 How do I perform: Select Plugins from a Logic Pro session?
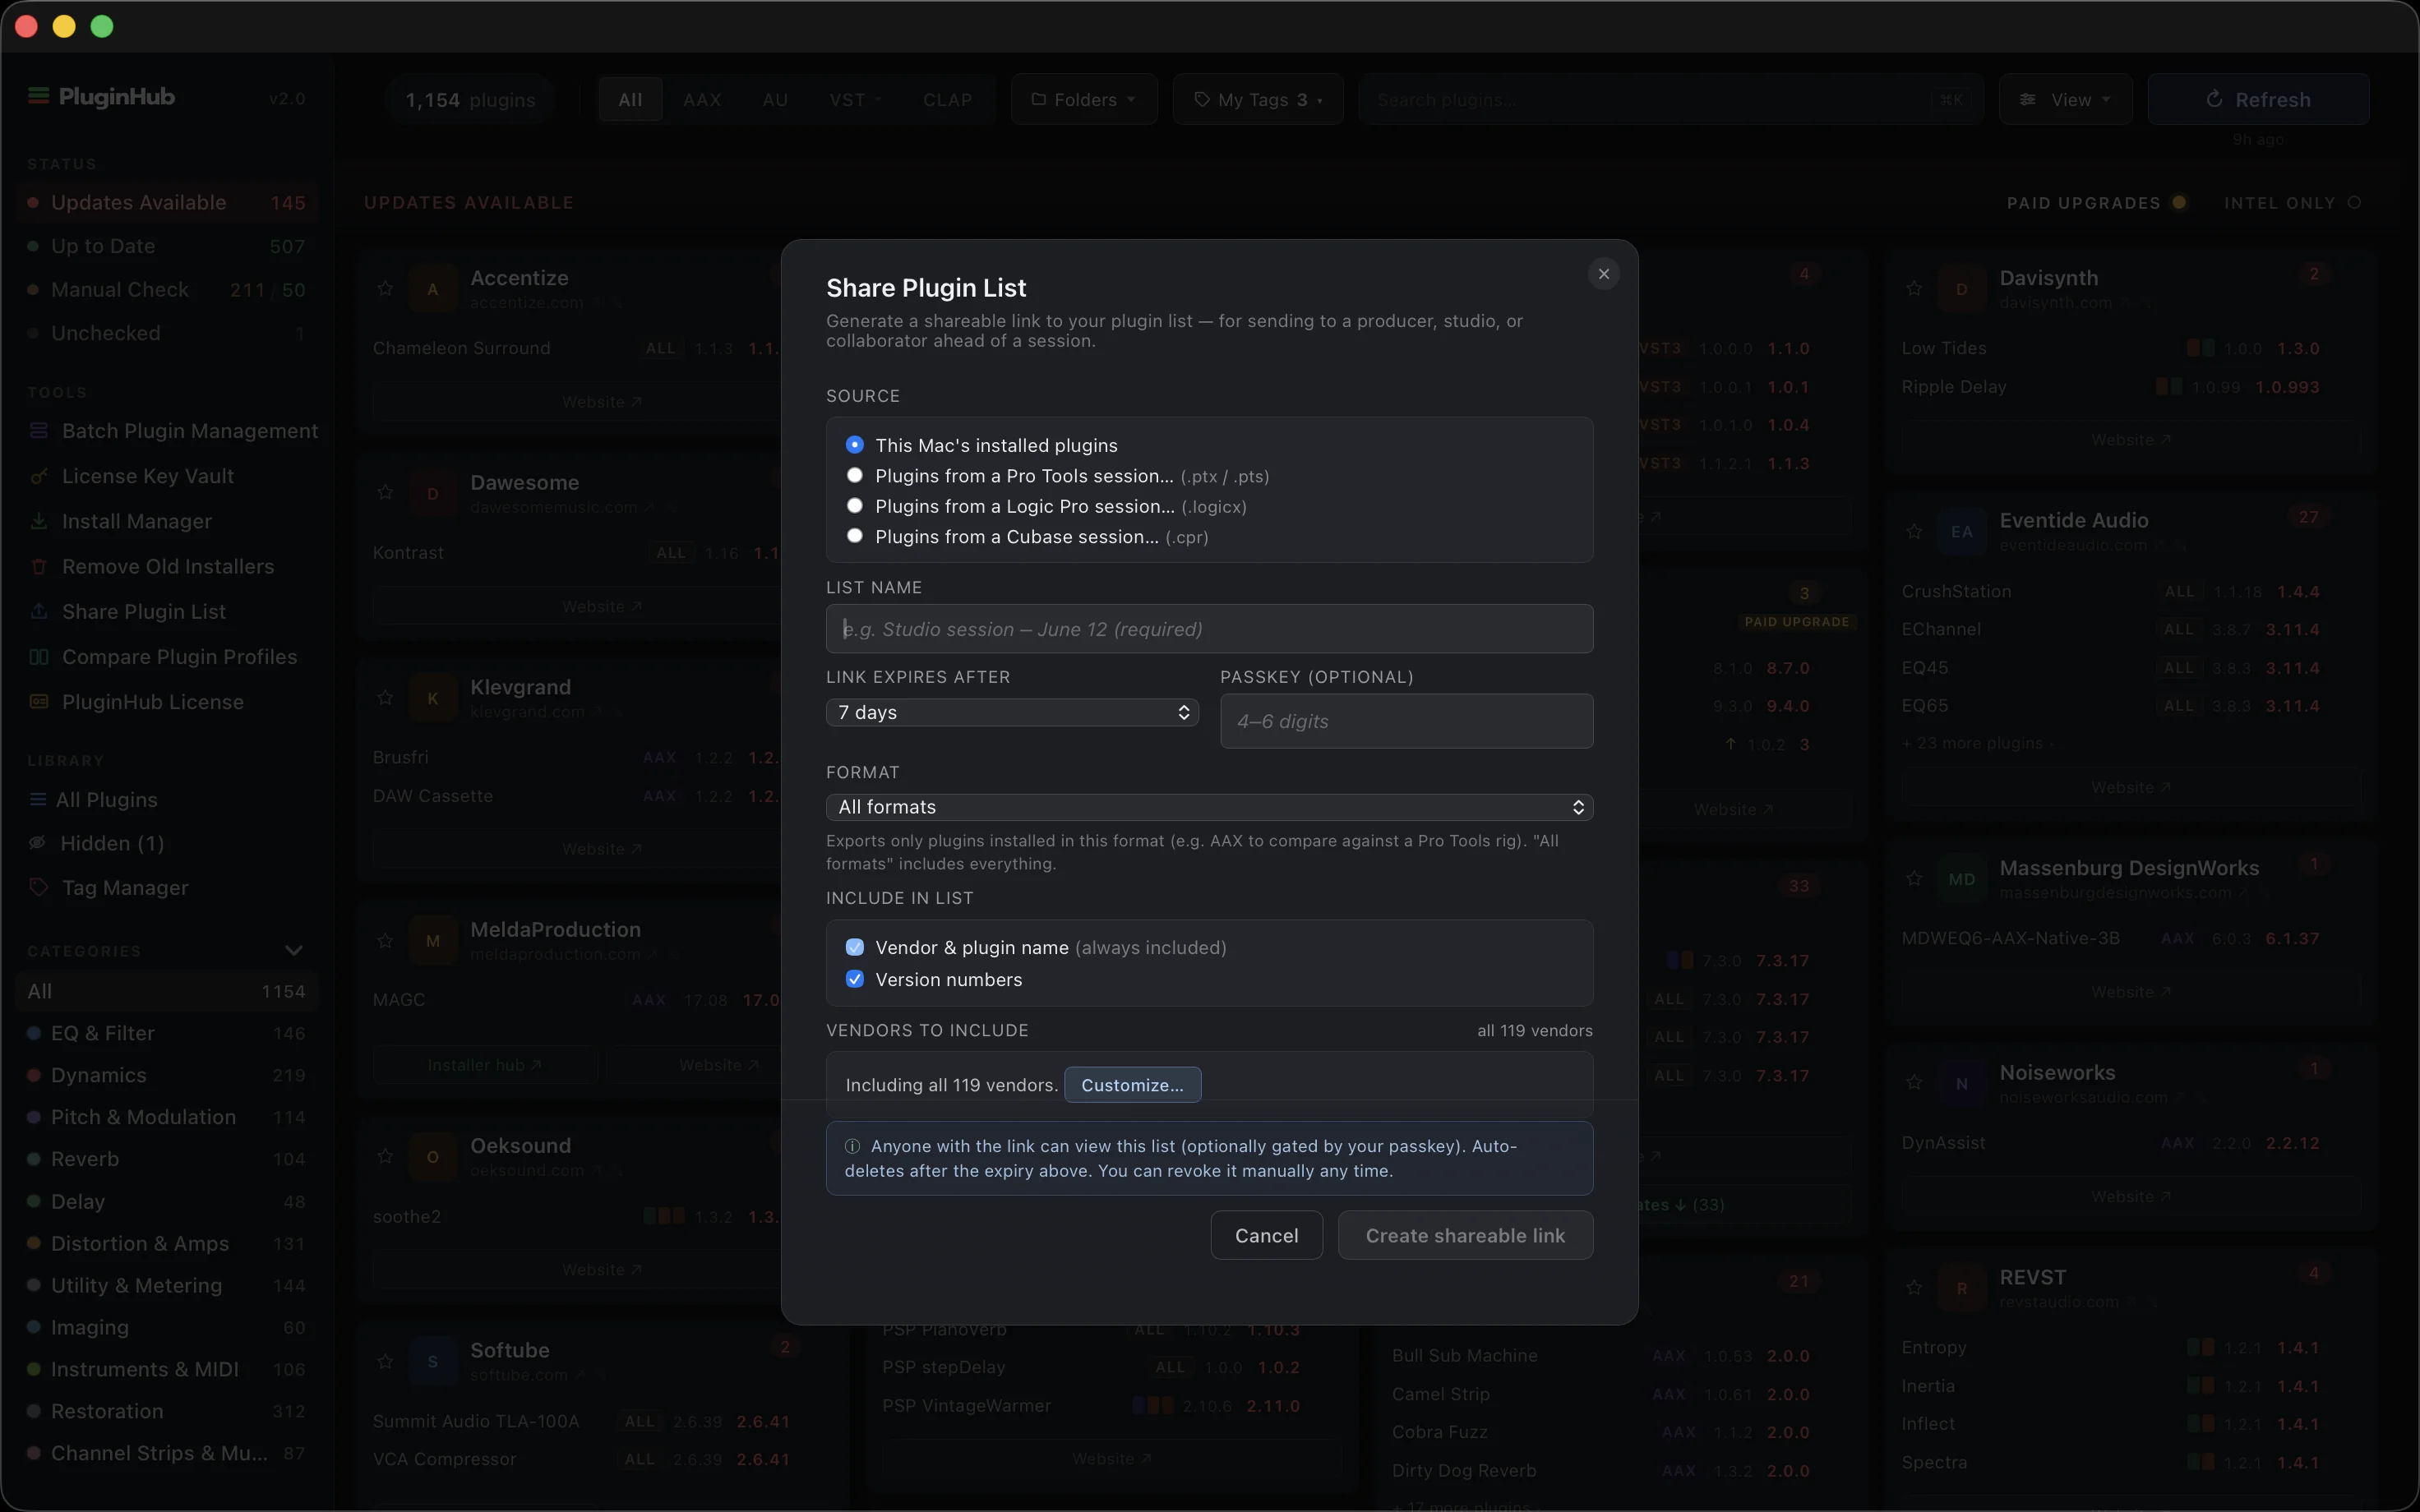coord(855,506)
